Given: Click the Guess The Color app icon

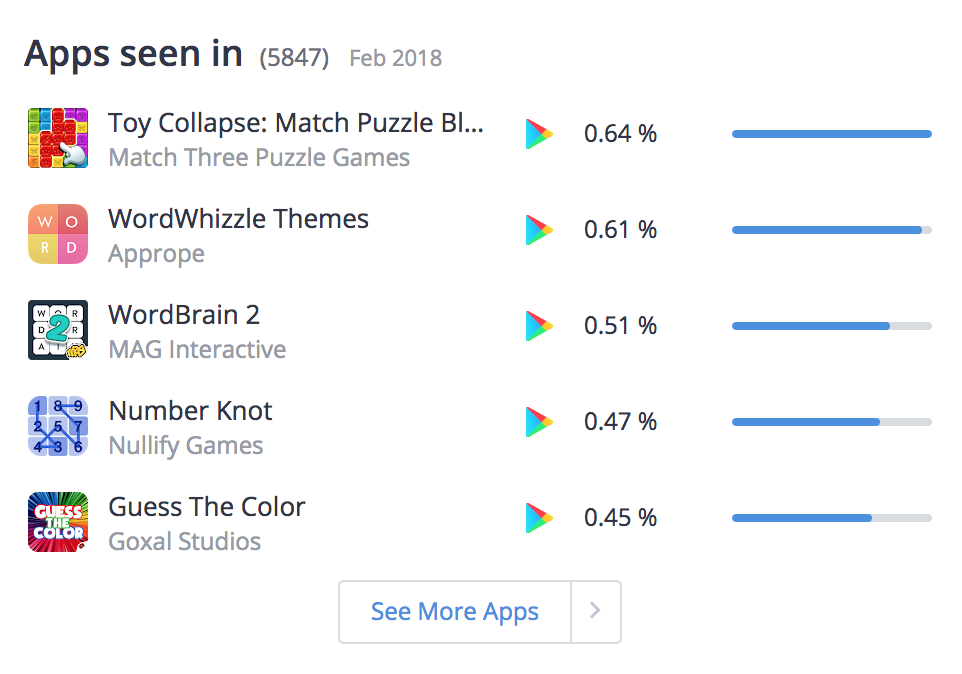Looking at the screenshot, I should (x=58, y=522).
